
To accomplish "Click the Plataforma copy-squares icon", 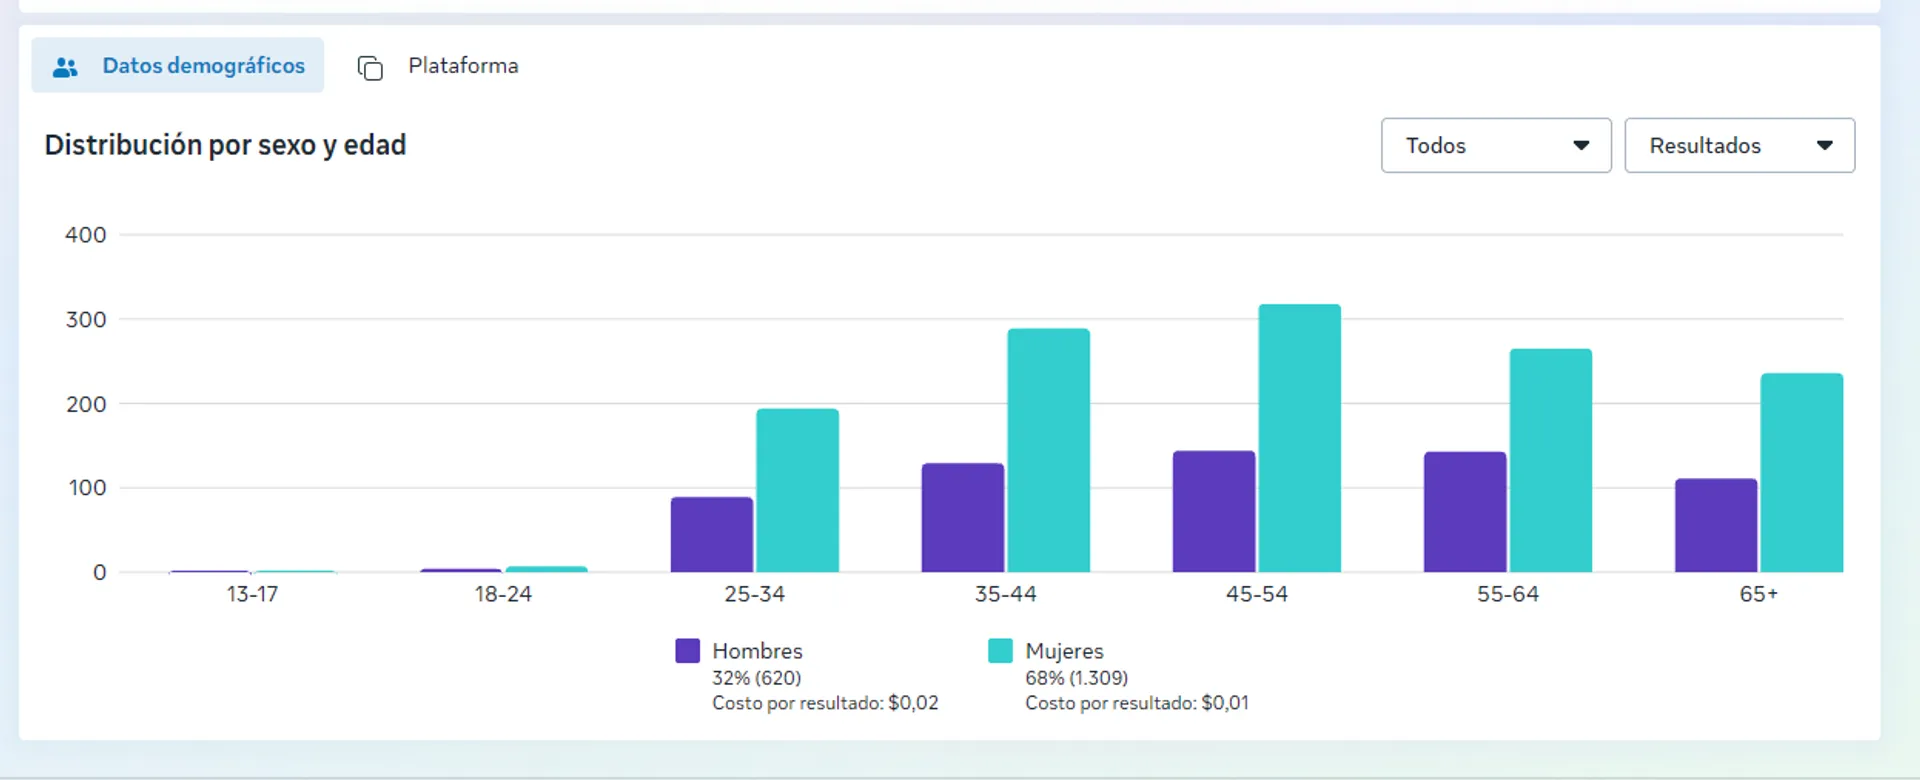I will pyautogui.click(x=370, y=67).
